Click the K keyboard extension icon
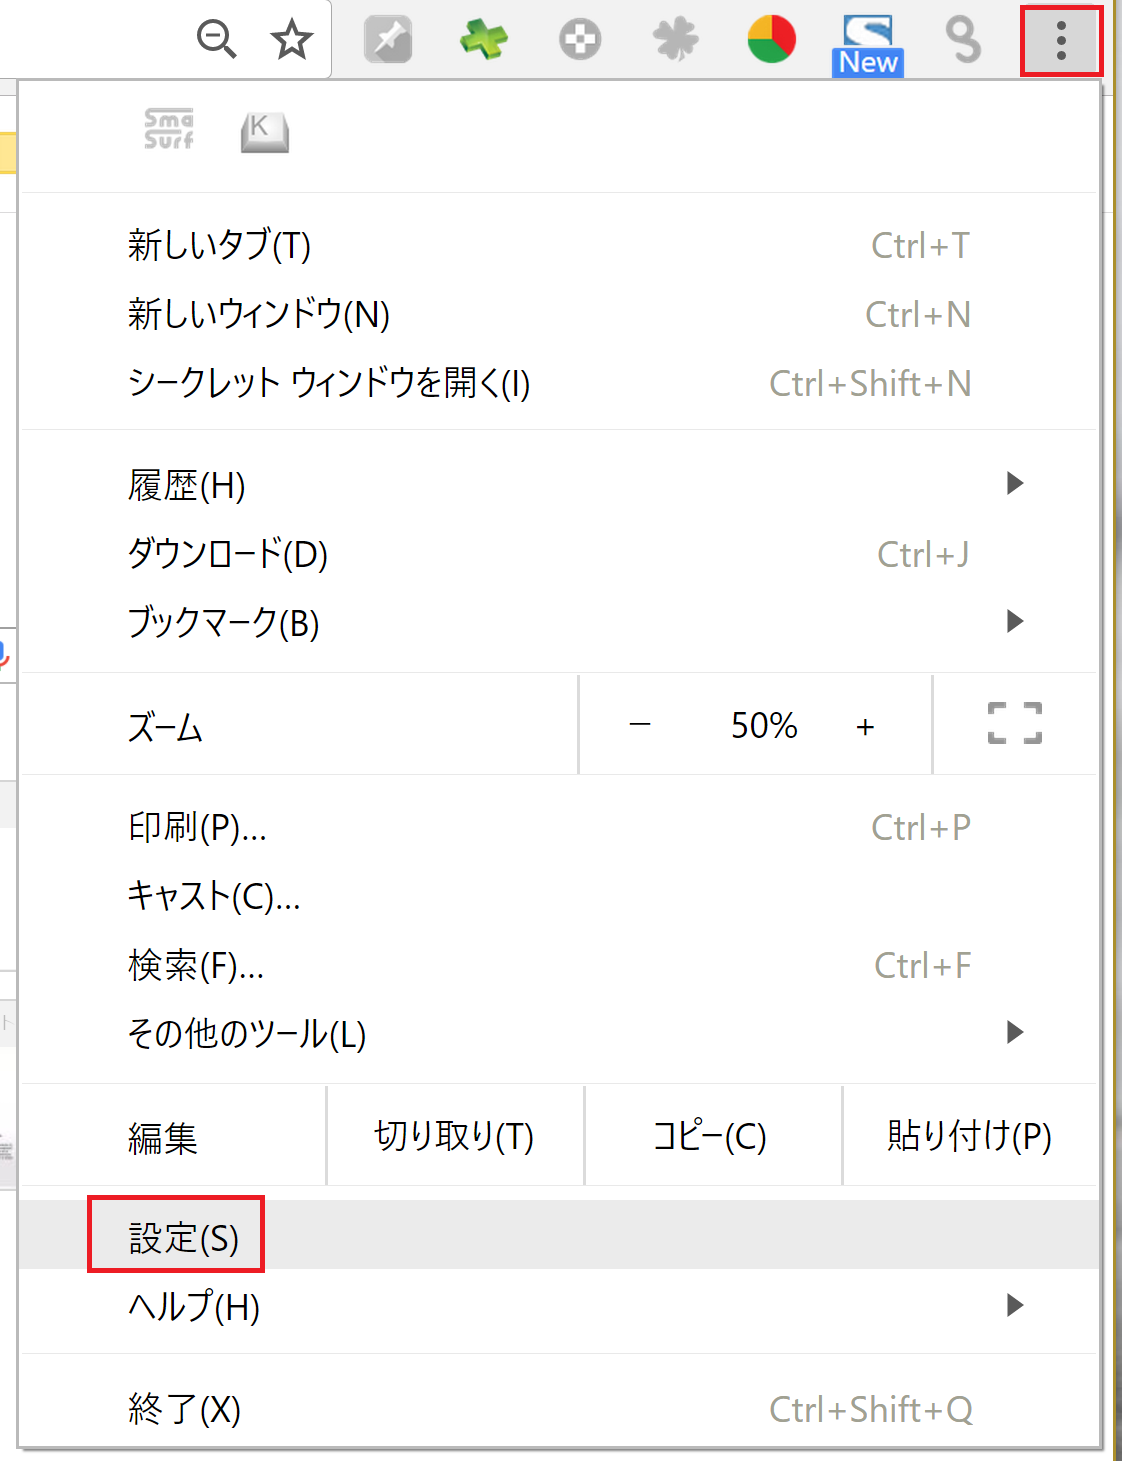The width and height of the screenshot is (1122, 1461). [265, 131]
